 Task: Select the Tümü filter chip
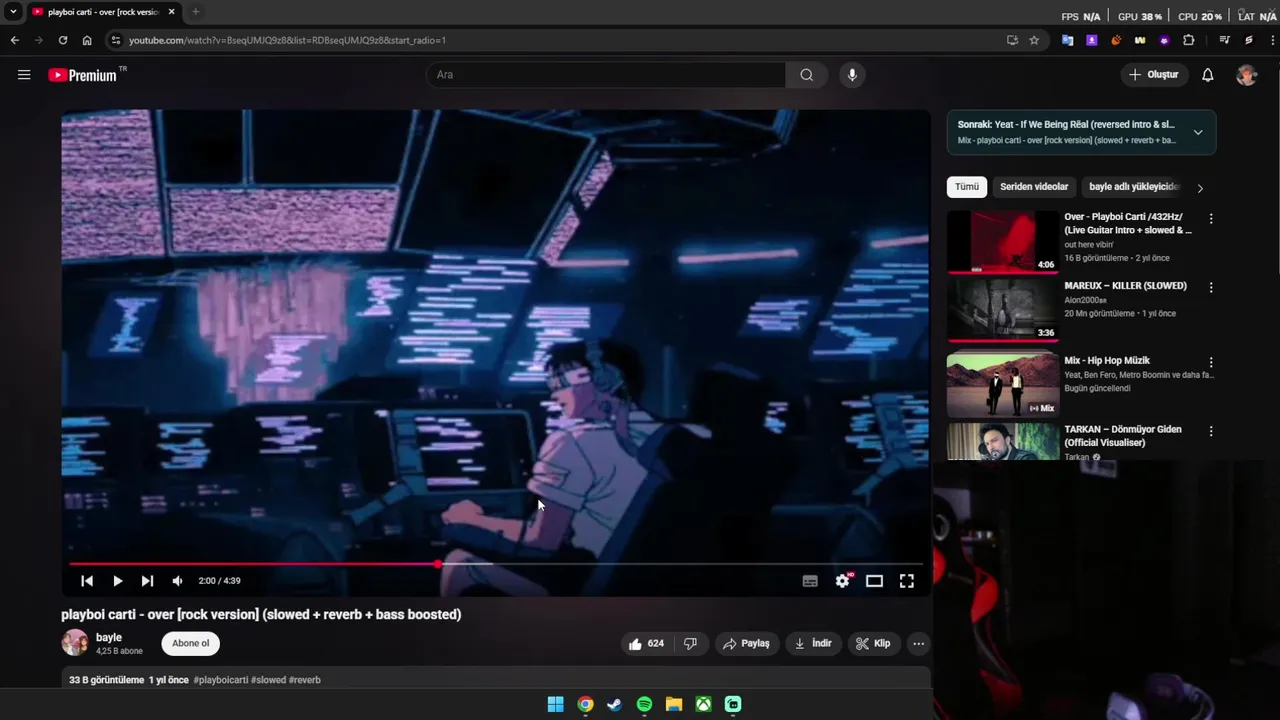pos(967,187)
